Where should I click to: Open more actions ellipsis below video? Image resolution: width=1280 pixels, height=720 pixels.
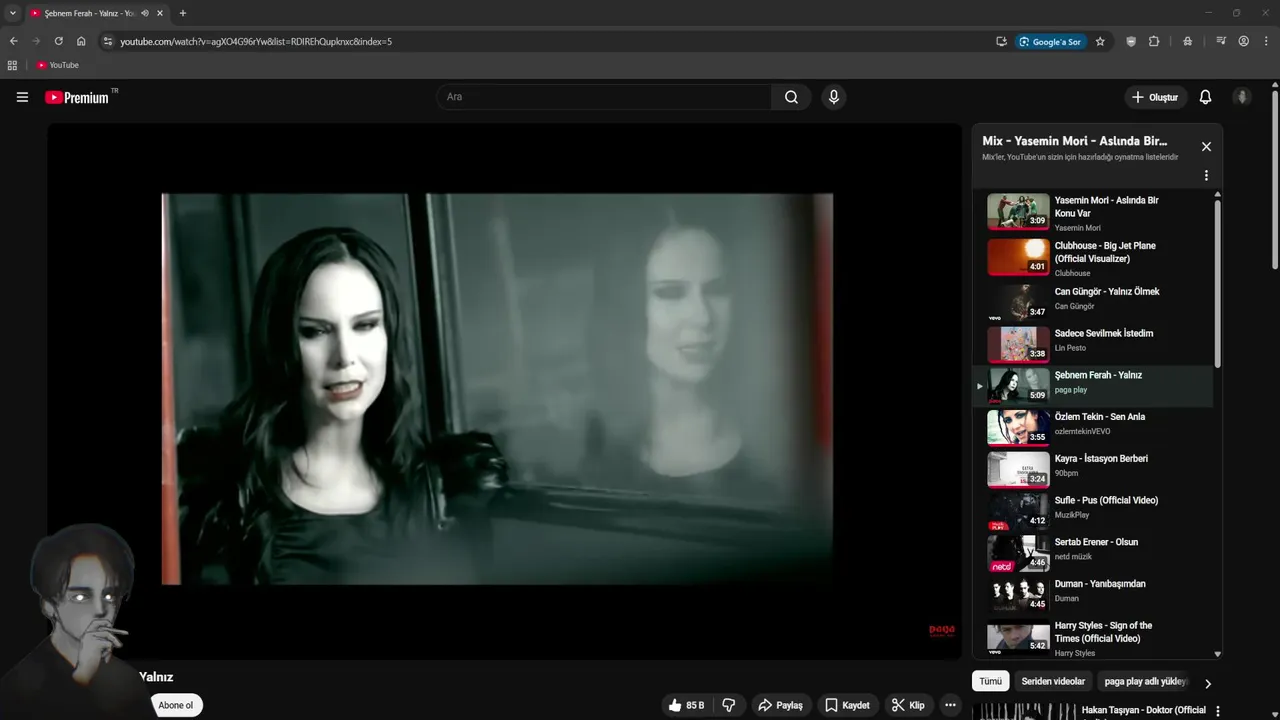pos(950,705)
